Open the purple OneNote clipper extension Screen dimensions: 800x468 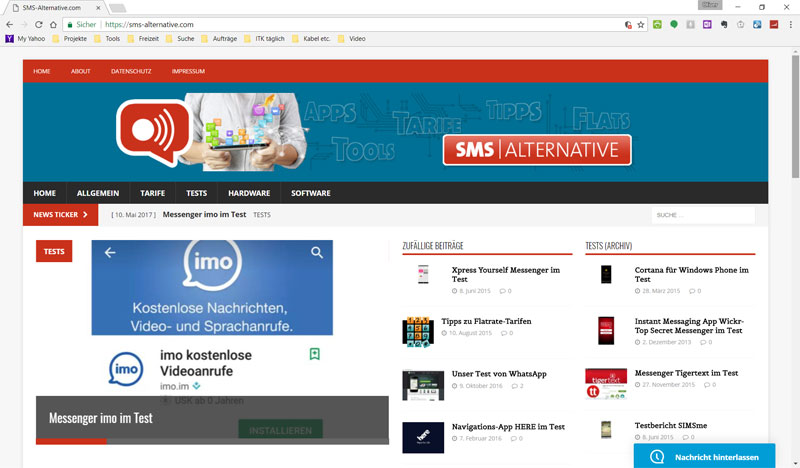707,24
